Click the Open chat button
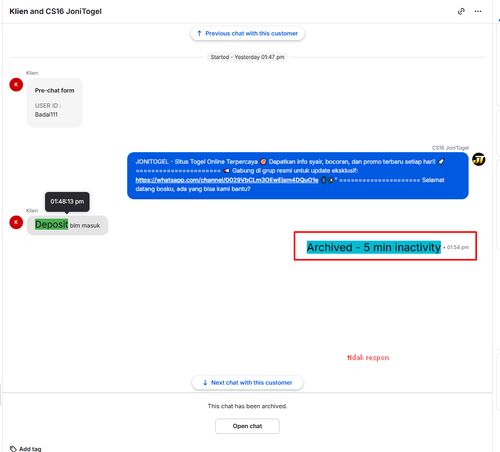The width and height of the screenshot is (500, 452). coord(247,426)
